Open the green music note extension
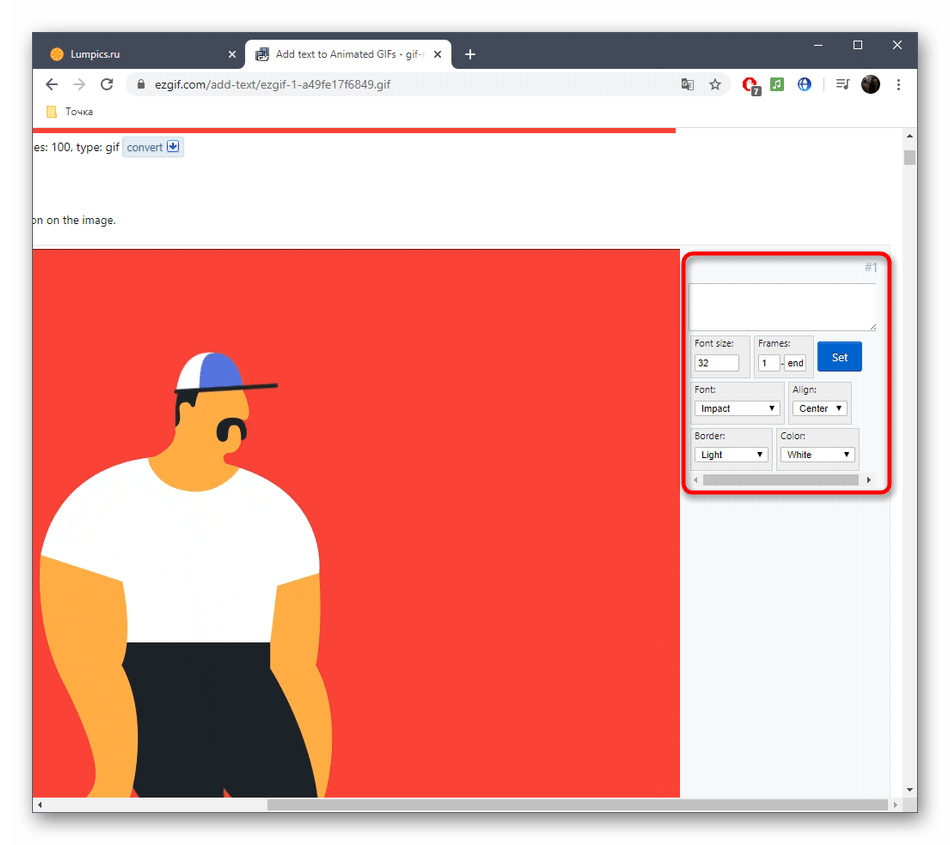 point(777,84)
